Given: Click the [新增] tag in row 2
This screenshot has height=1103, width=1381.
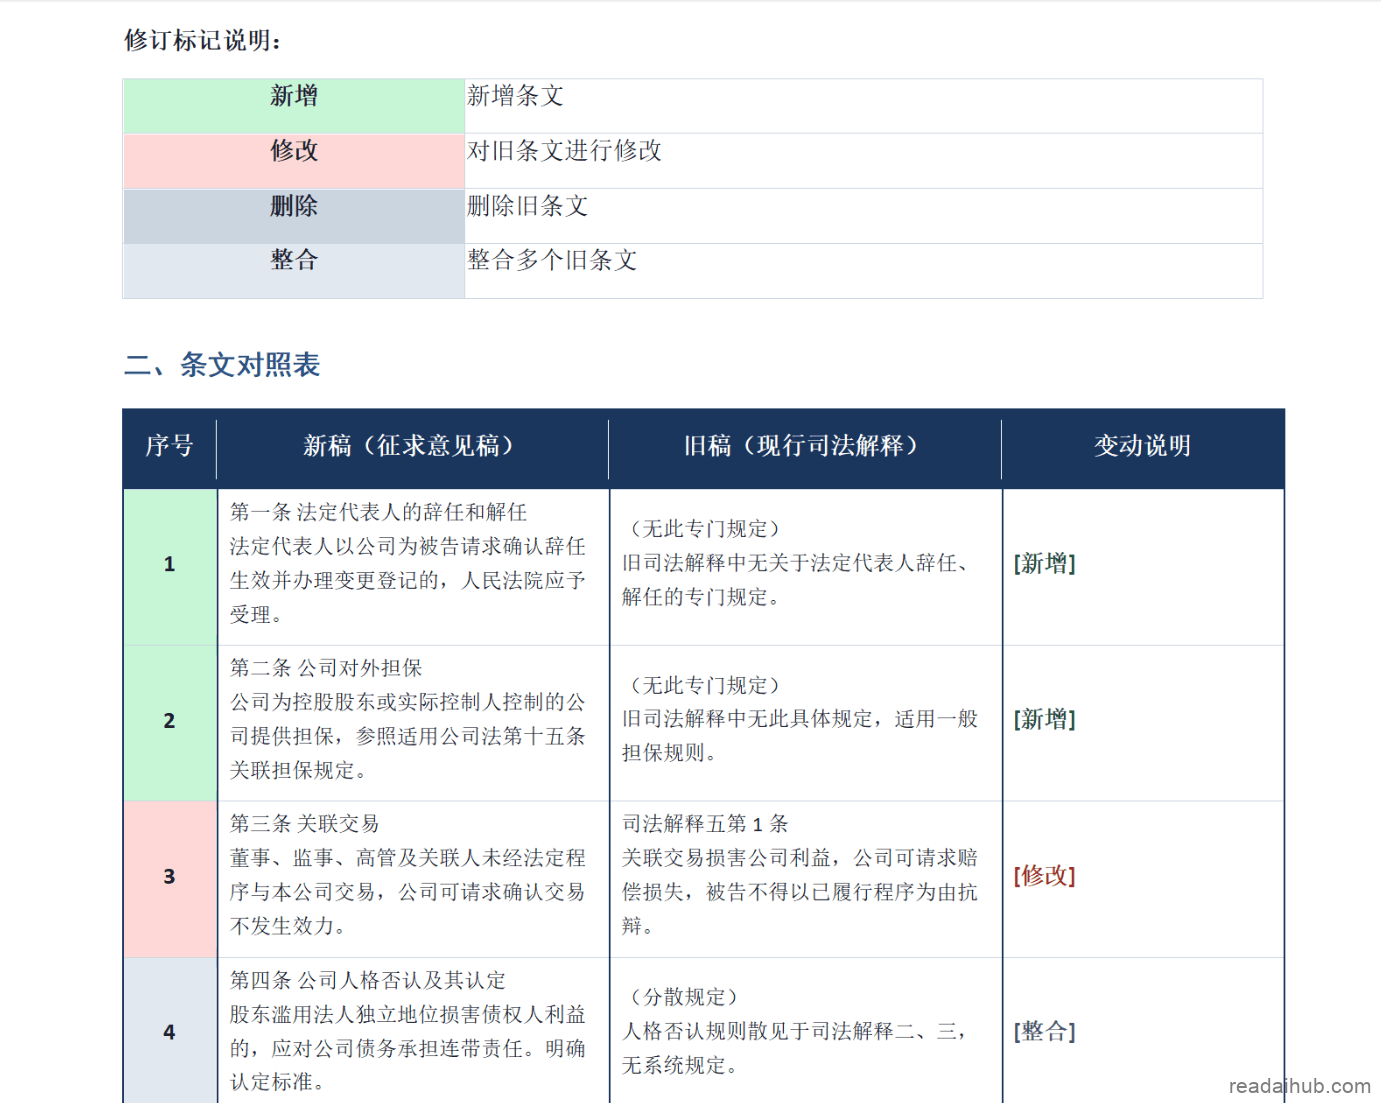Looking at the screenshot, I should (1044, 720).
